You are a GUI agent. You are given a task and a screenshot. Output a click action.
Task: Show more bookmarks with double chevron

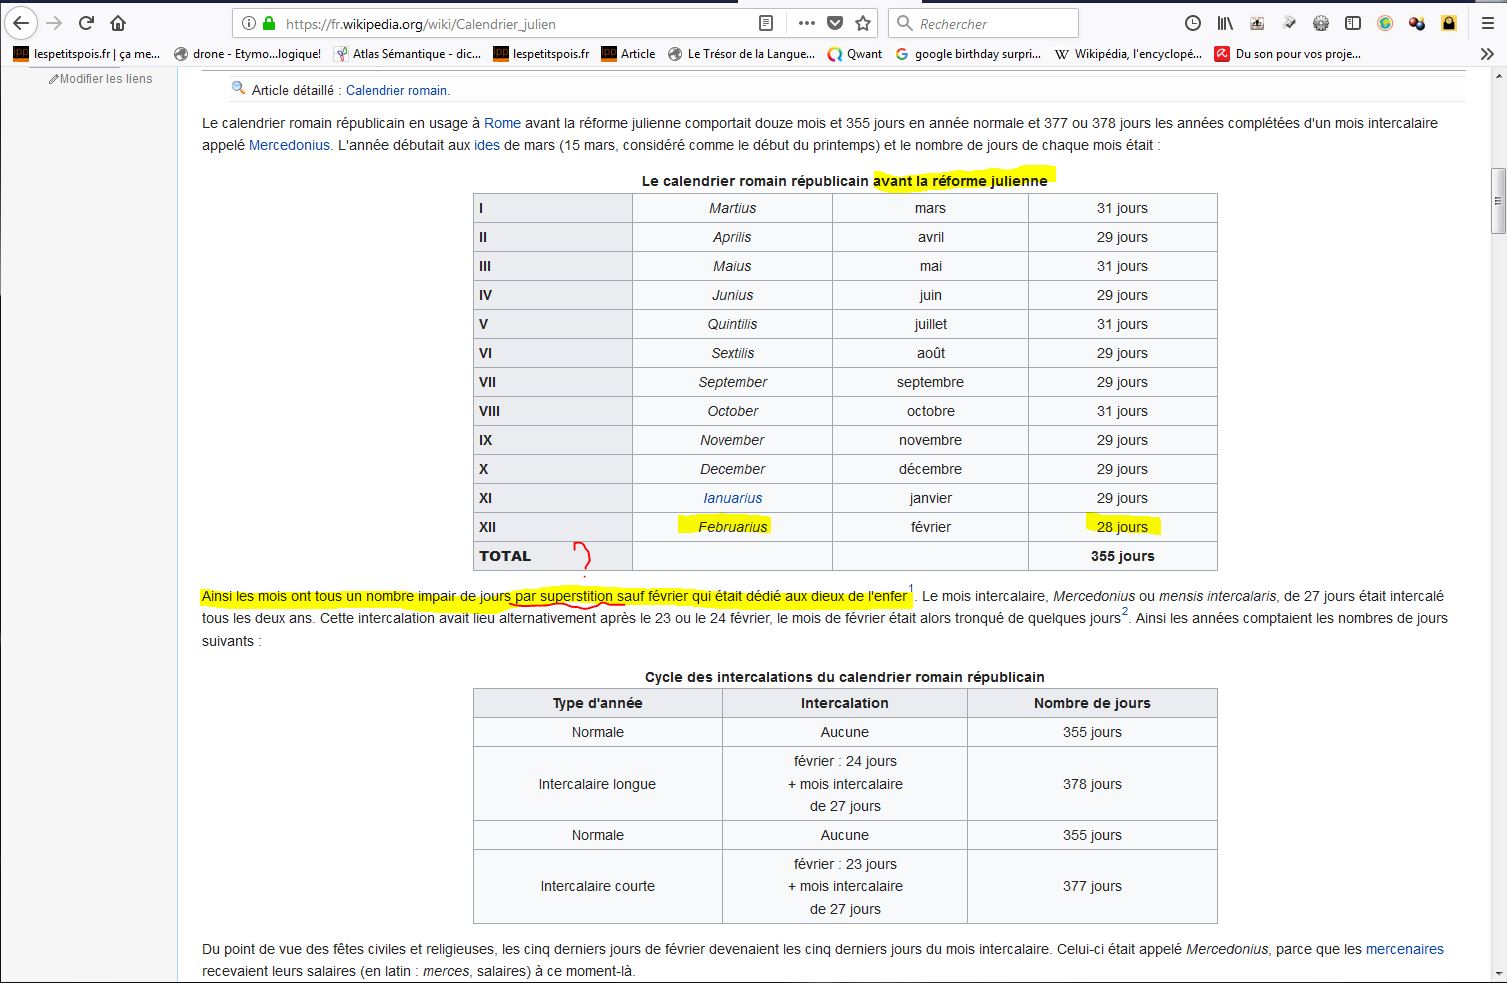[x=1487, y=54]
